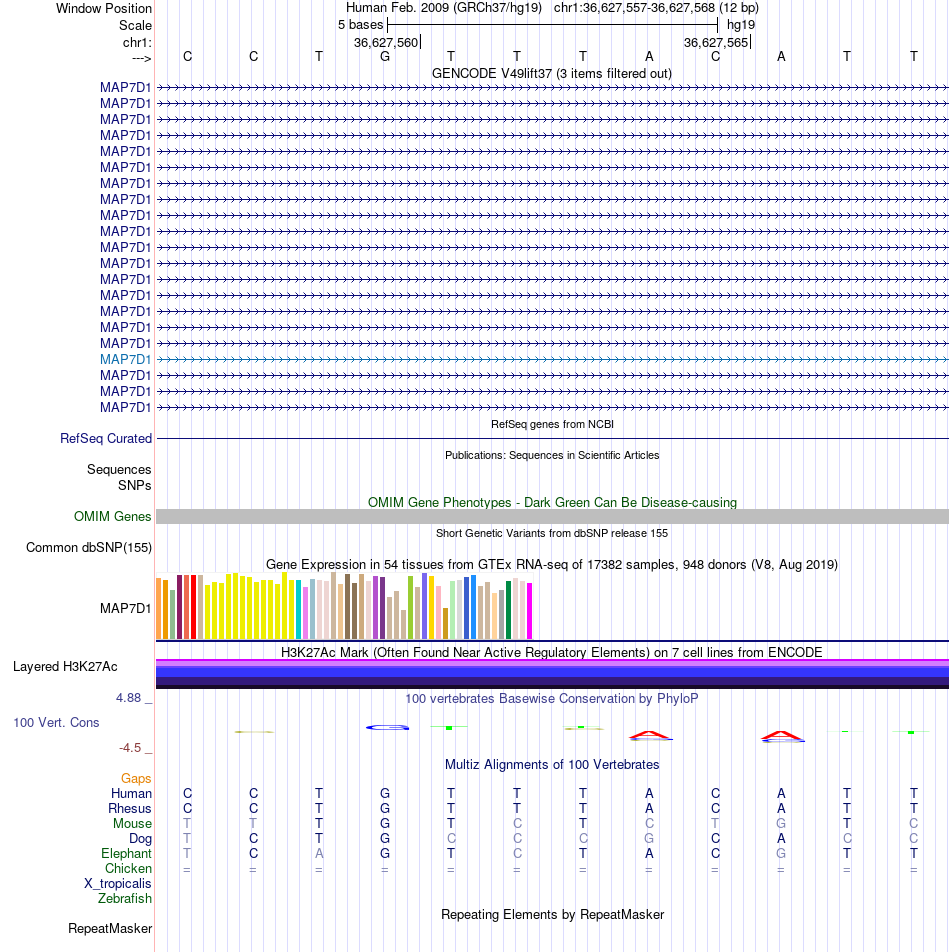The width and height of the screenshot is (950, 952).
Task: Click the 4.88 PhyloP upper limit value
Action: click(128, 698)
